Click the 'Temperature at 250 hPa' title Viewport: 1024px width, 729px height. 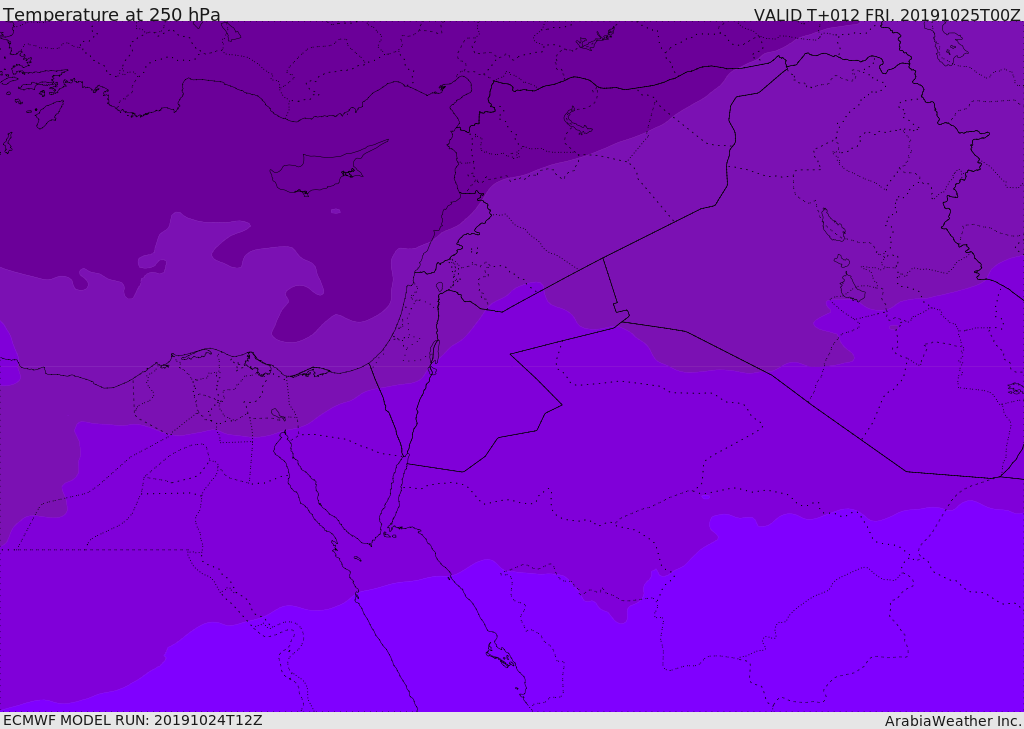[112, 14]
